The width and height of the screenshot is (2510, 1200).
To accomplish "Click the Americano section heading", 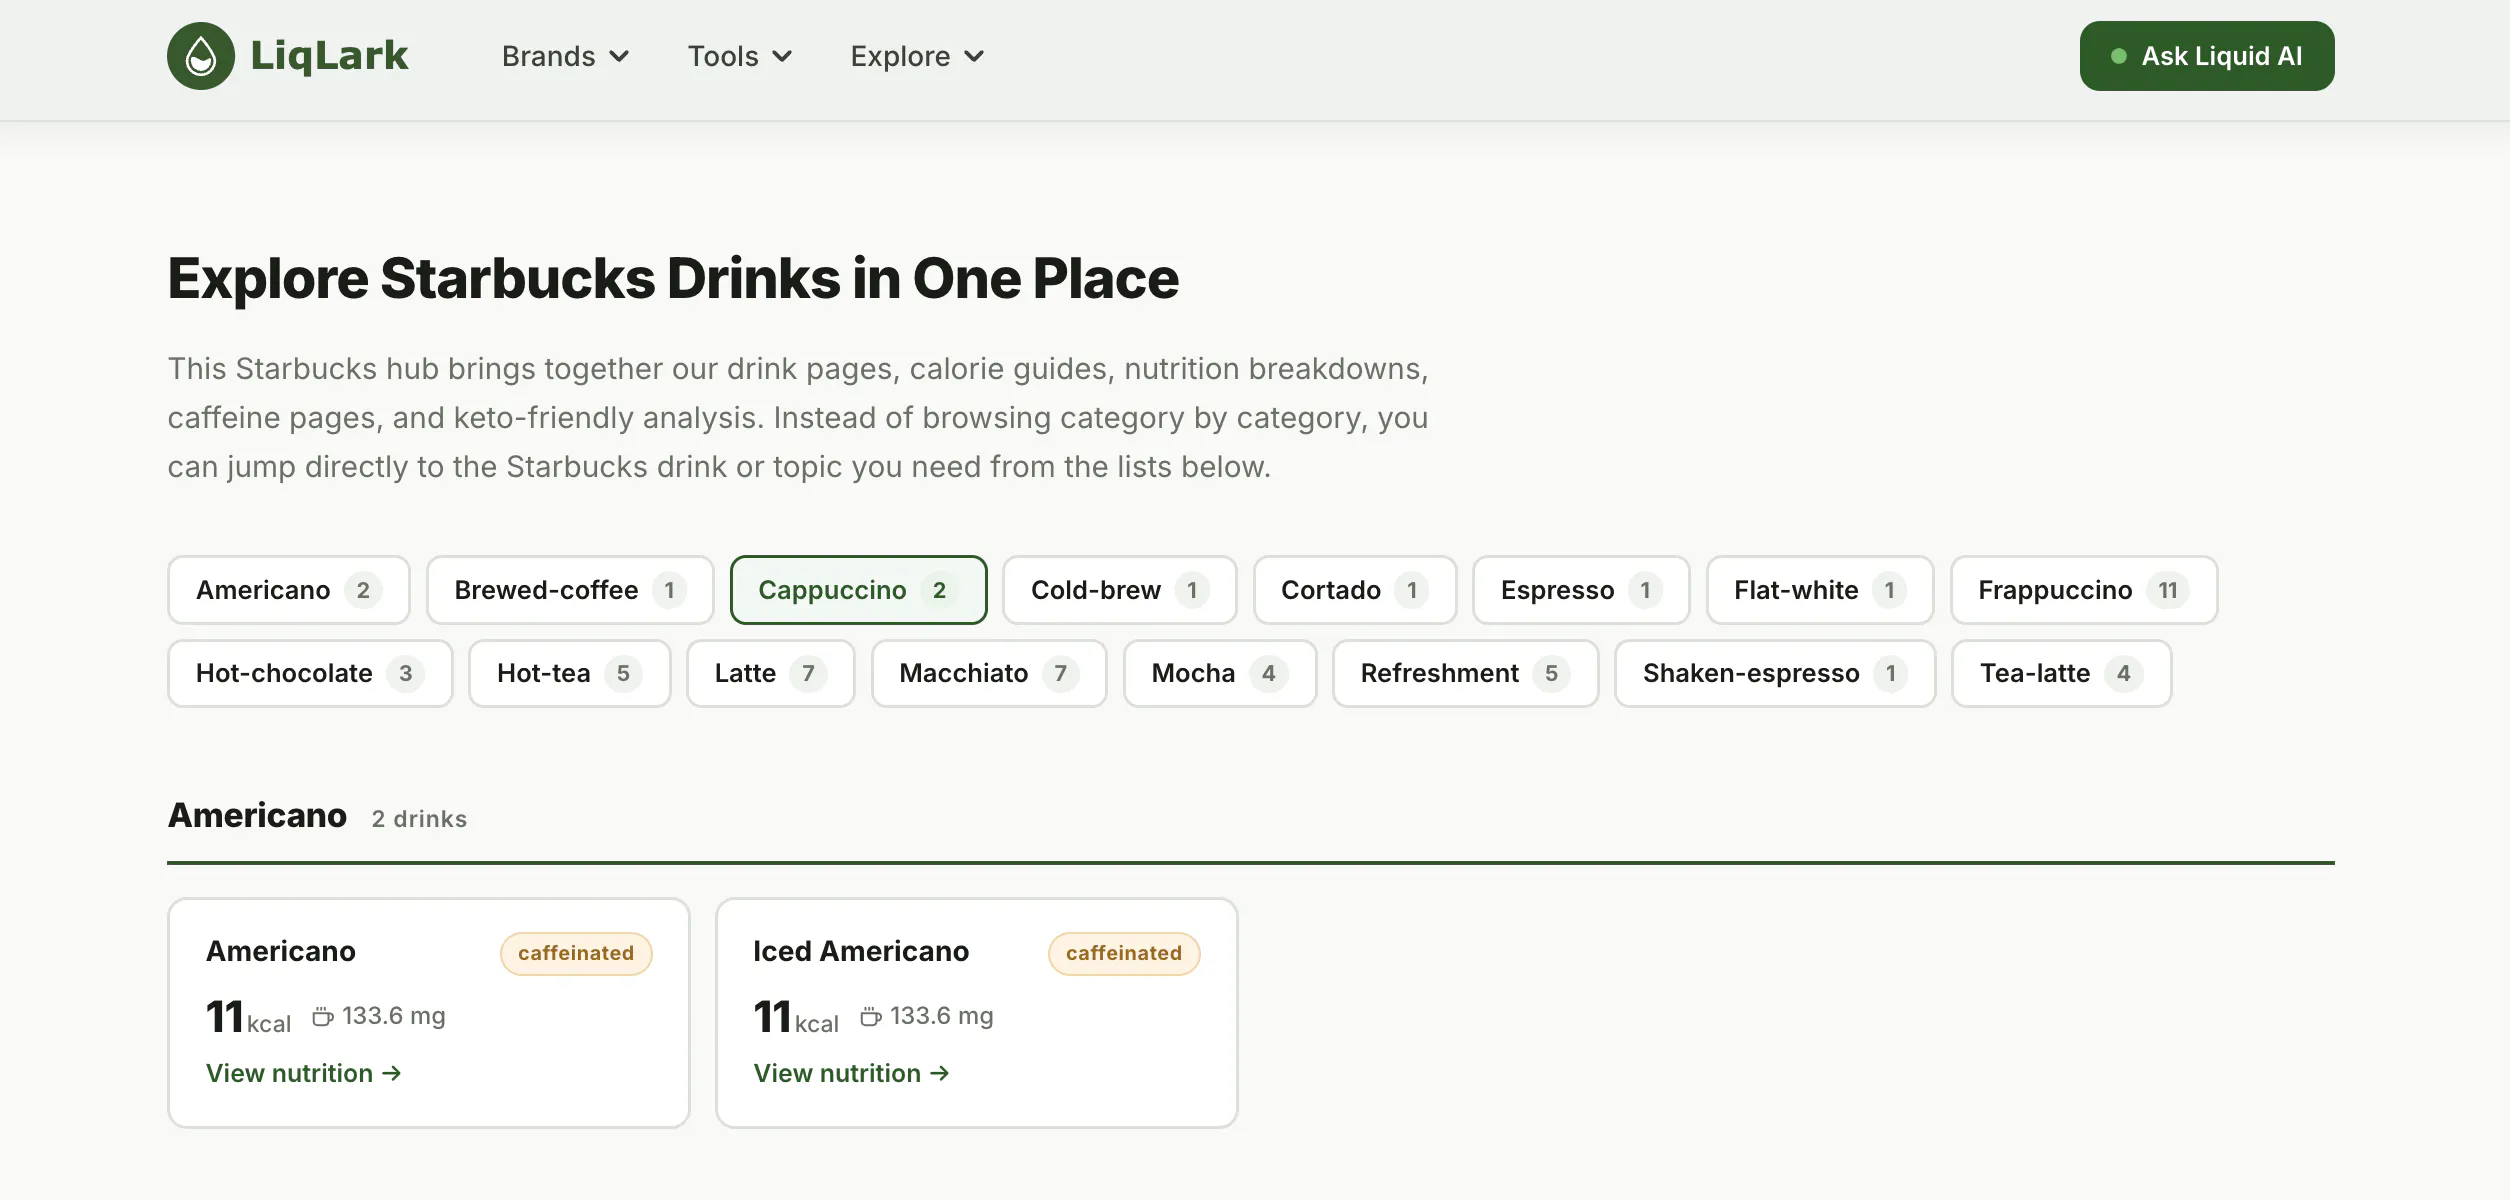I will point(257,815).
